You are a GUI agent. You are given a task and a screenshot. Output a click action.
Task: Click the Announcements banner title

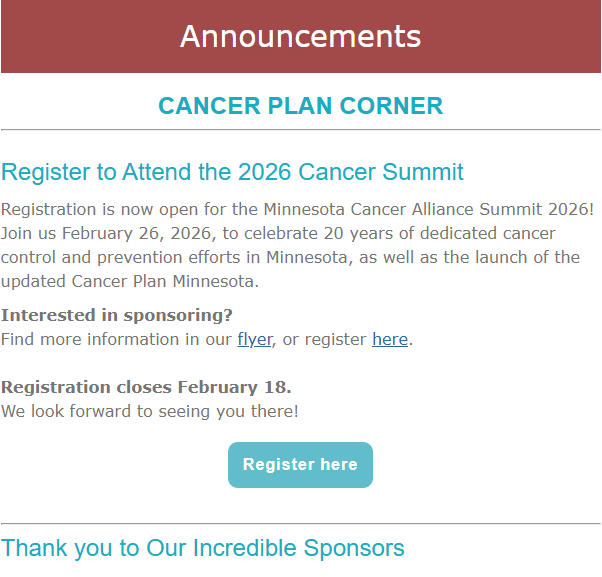click(x=300, y=37)
